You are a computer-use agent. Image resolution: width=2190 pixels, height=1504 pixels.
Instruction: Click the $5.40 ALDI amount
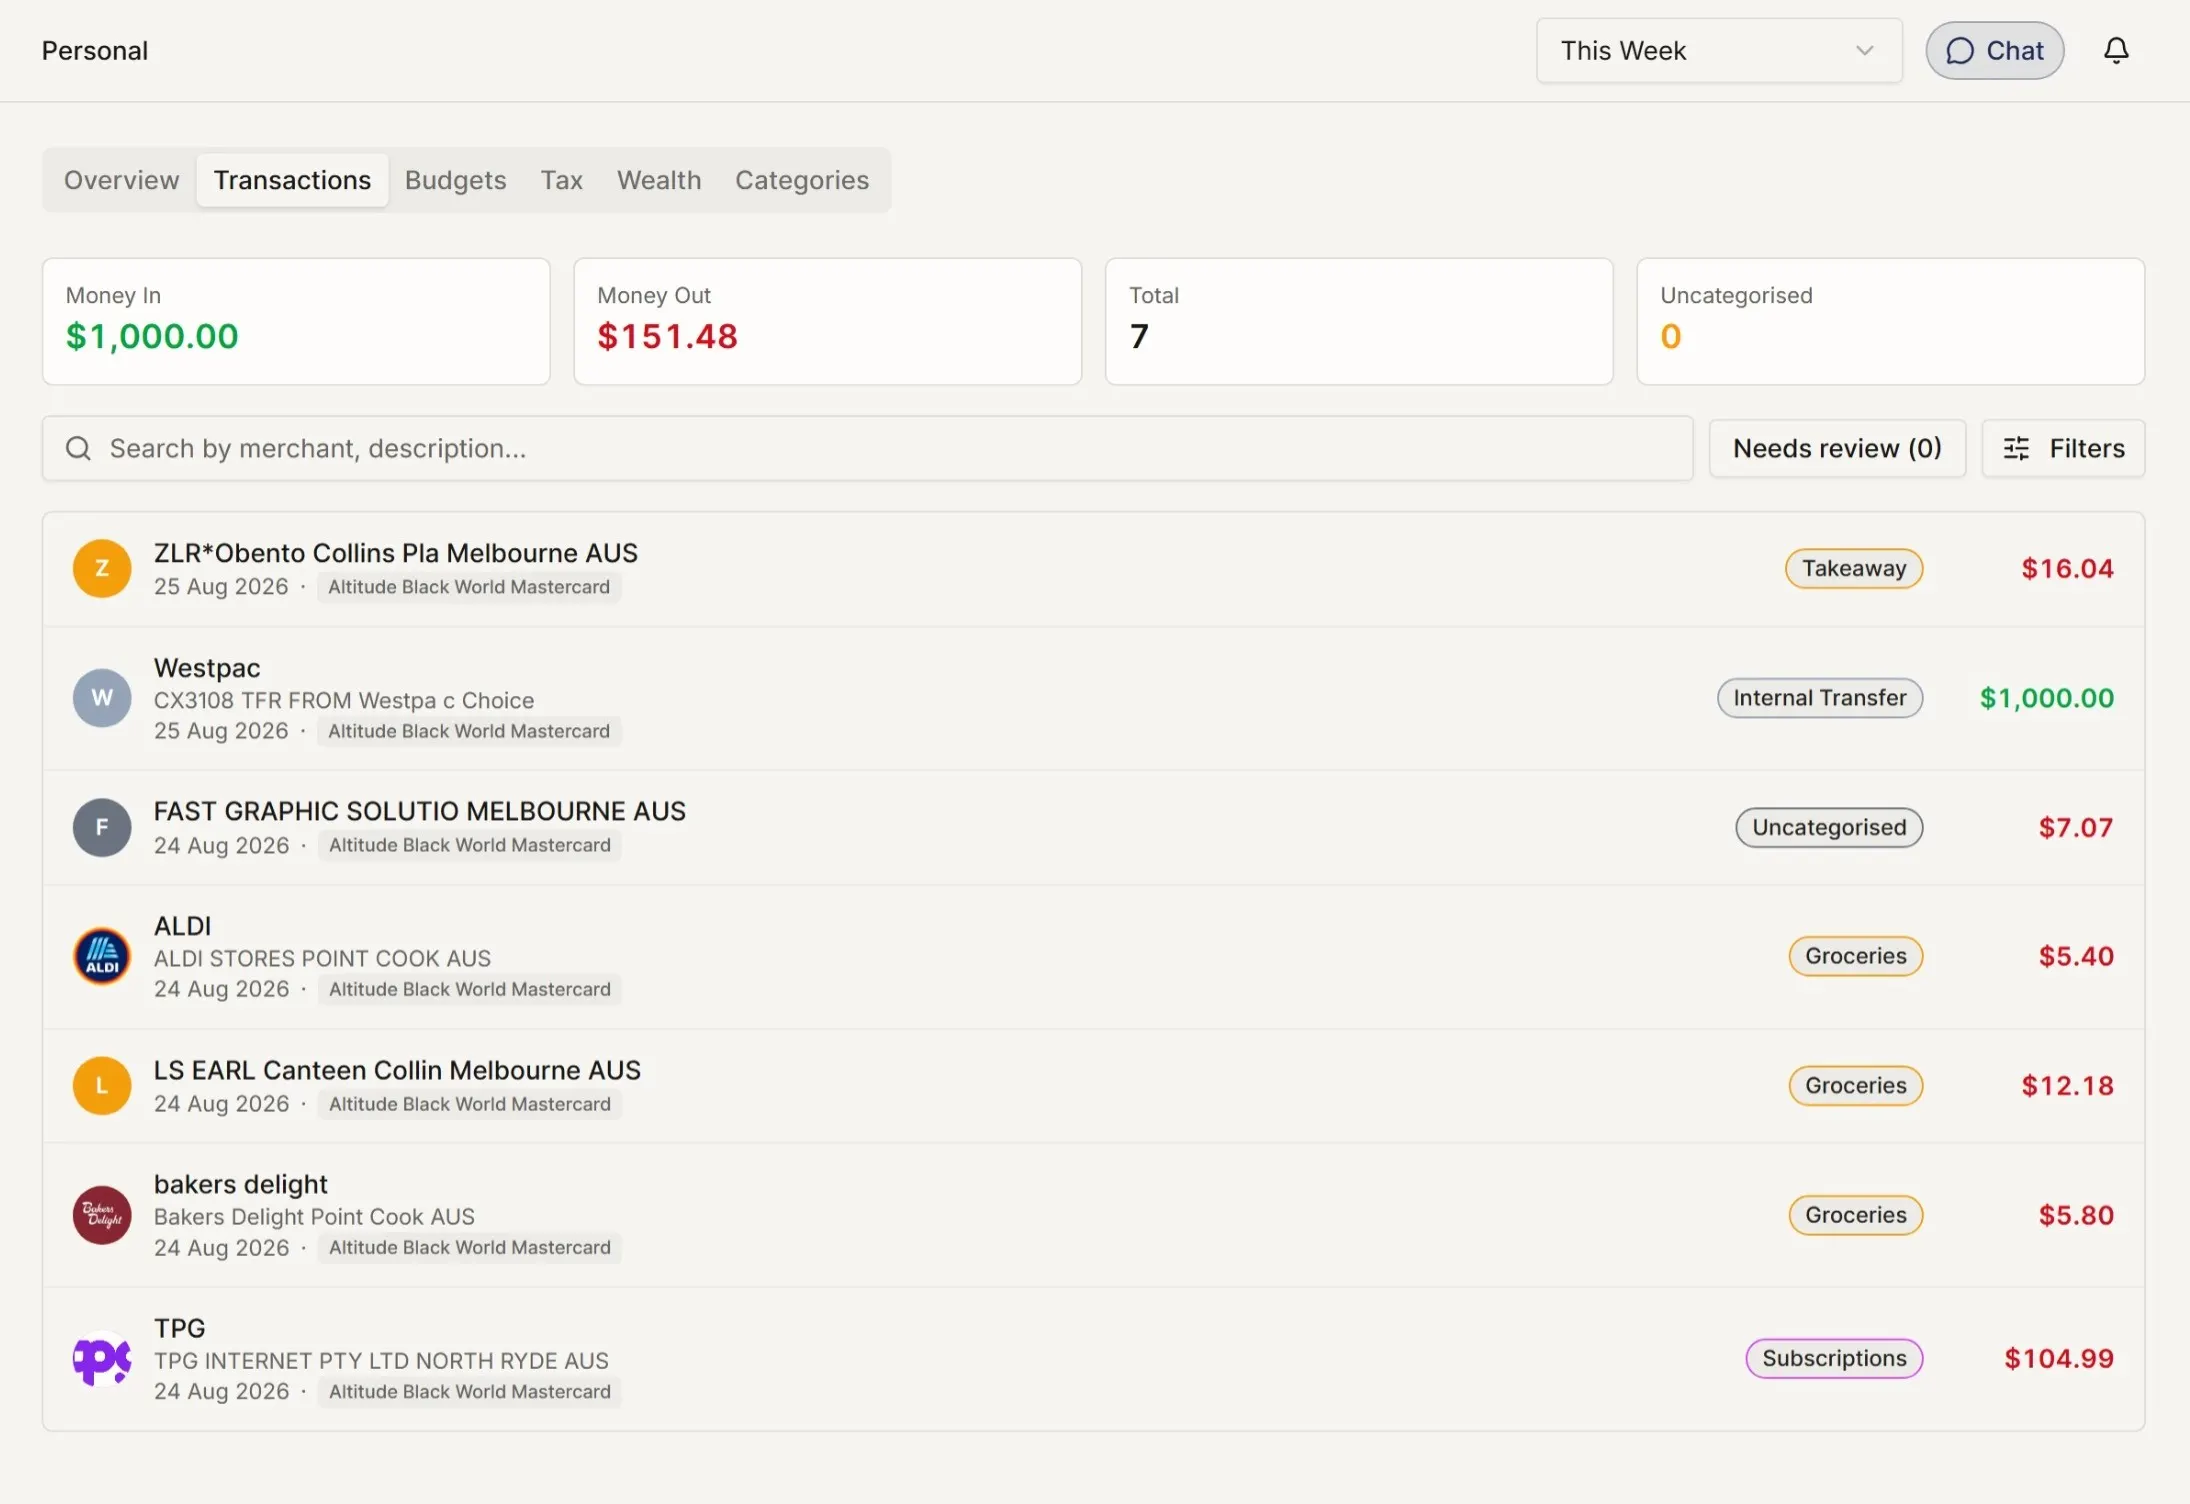pyautogui.click(x=2076, y=957)
